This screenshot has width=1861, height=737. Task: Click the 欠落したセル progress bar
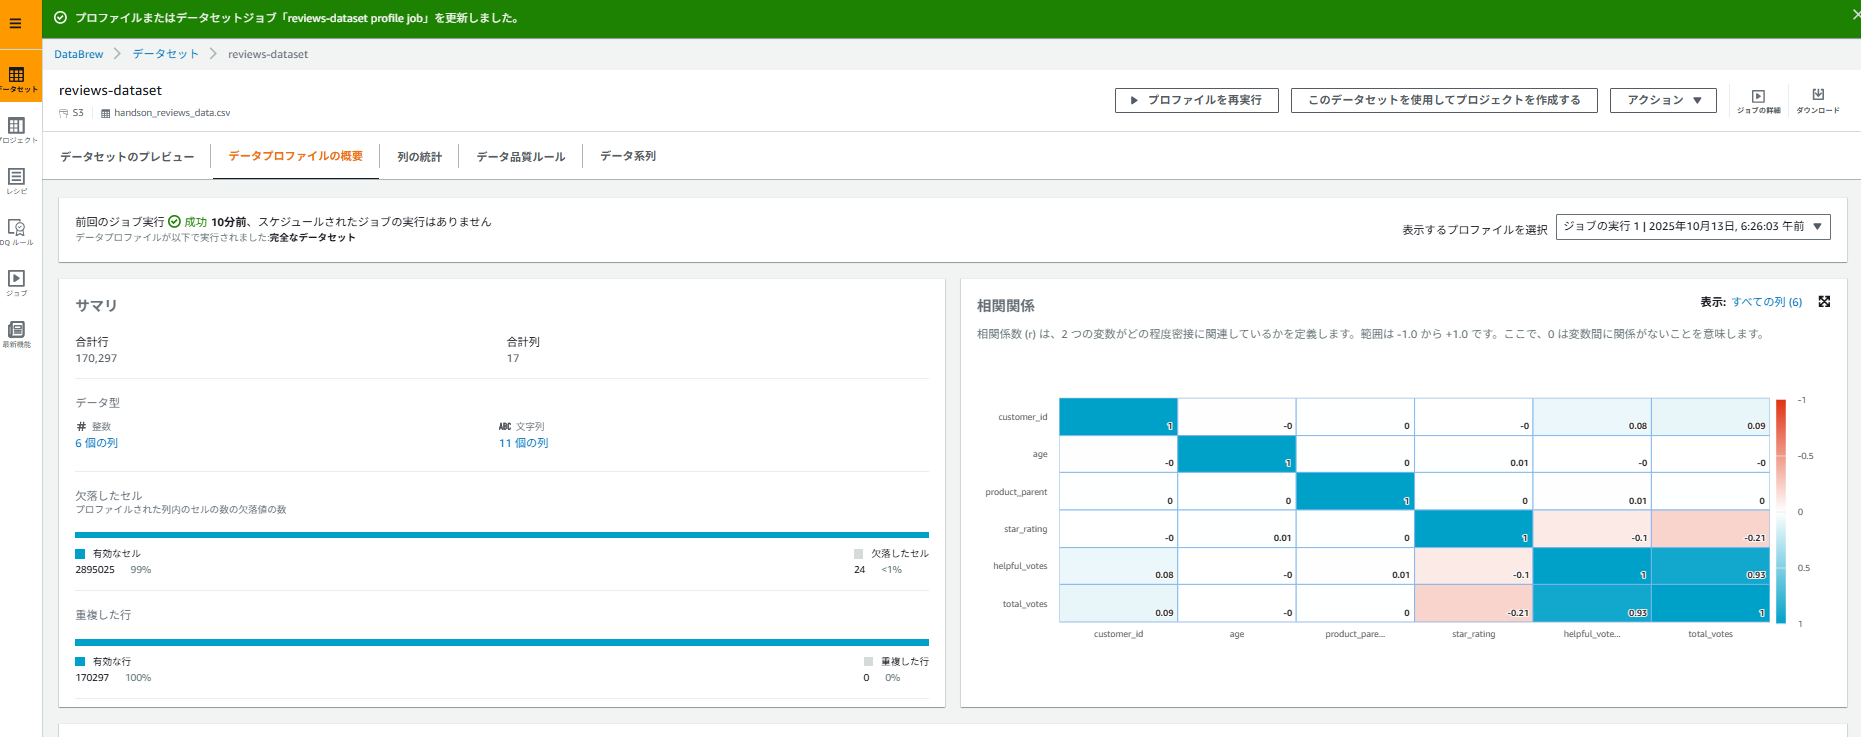[502, 535]
